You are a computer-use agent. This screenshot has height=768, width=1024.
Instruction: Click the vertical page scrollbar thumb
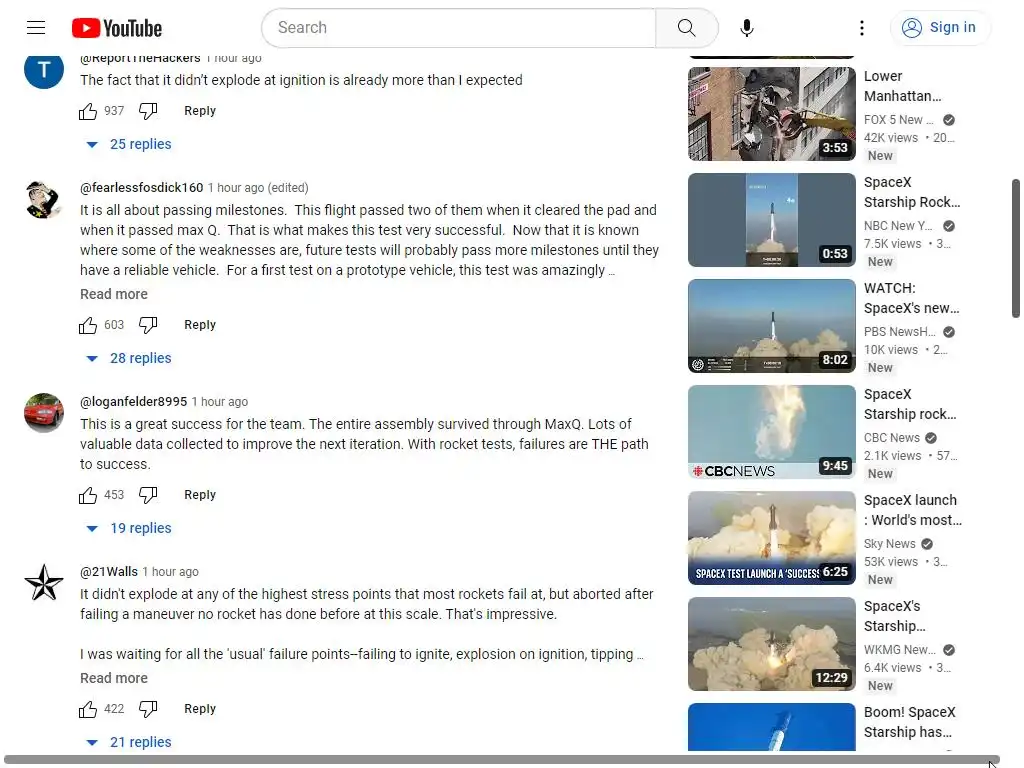point(1016,248)
